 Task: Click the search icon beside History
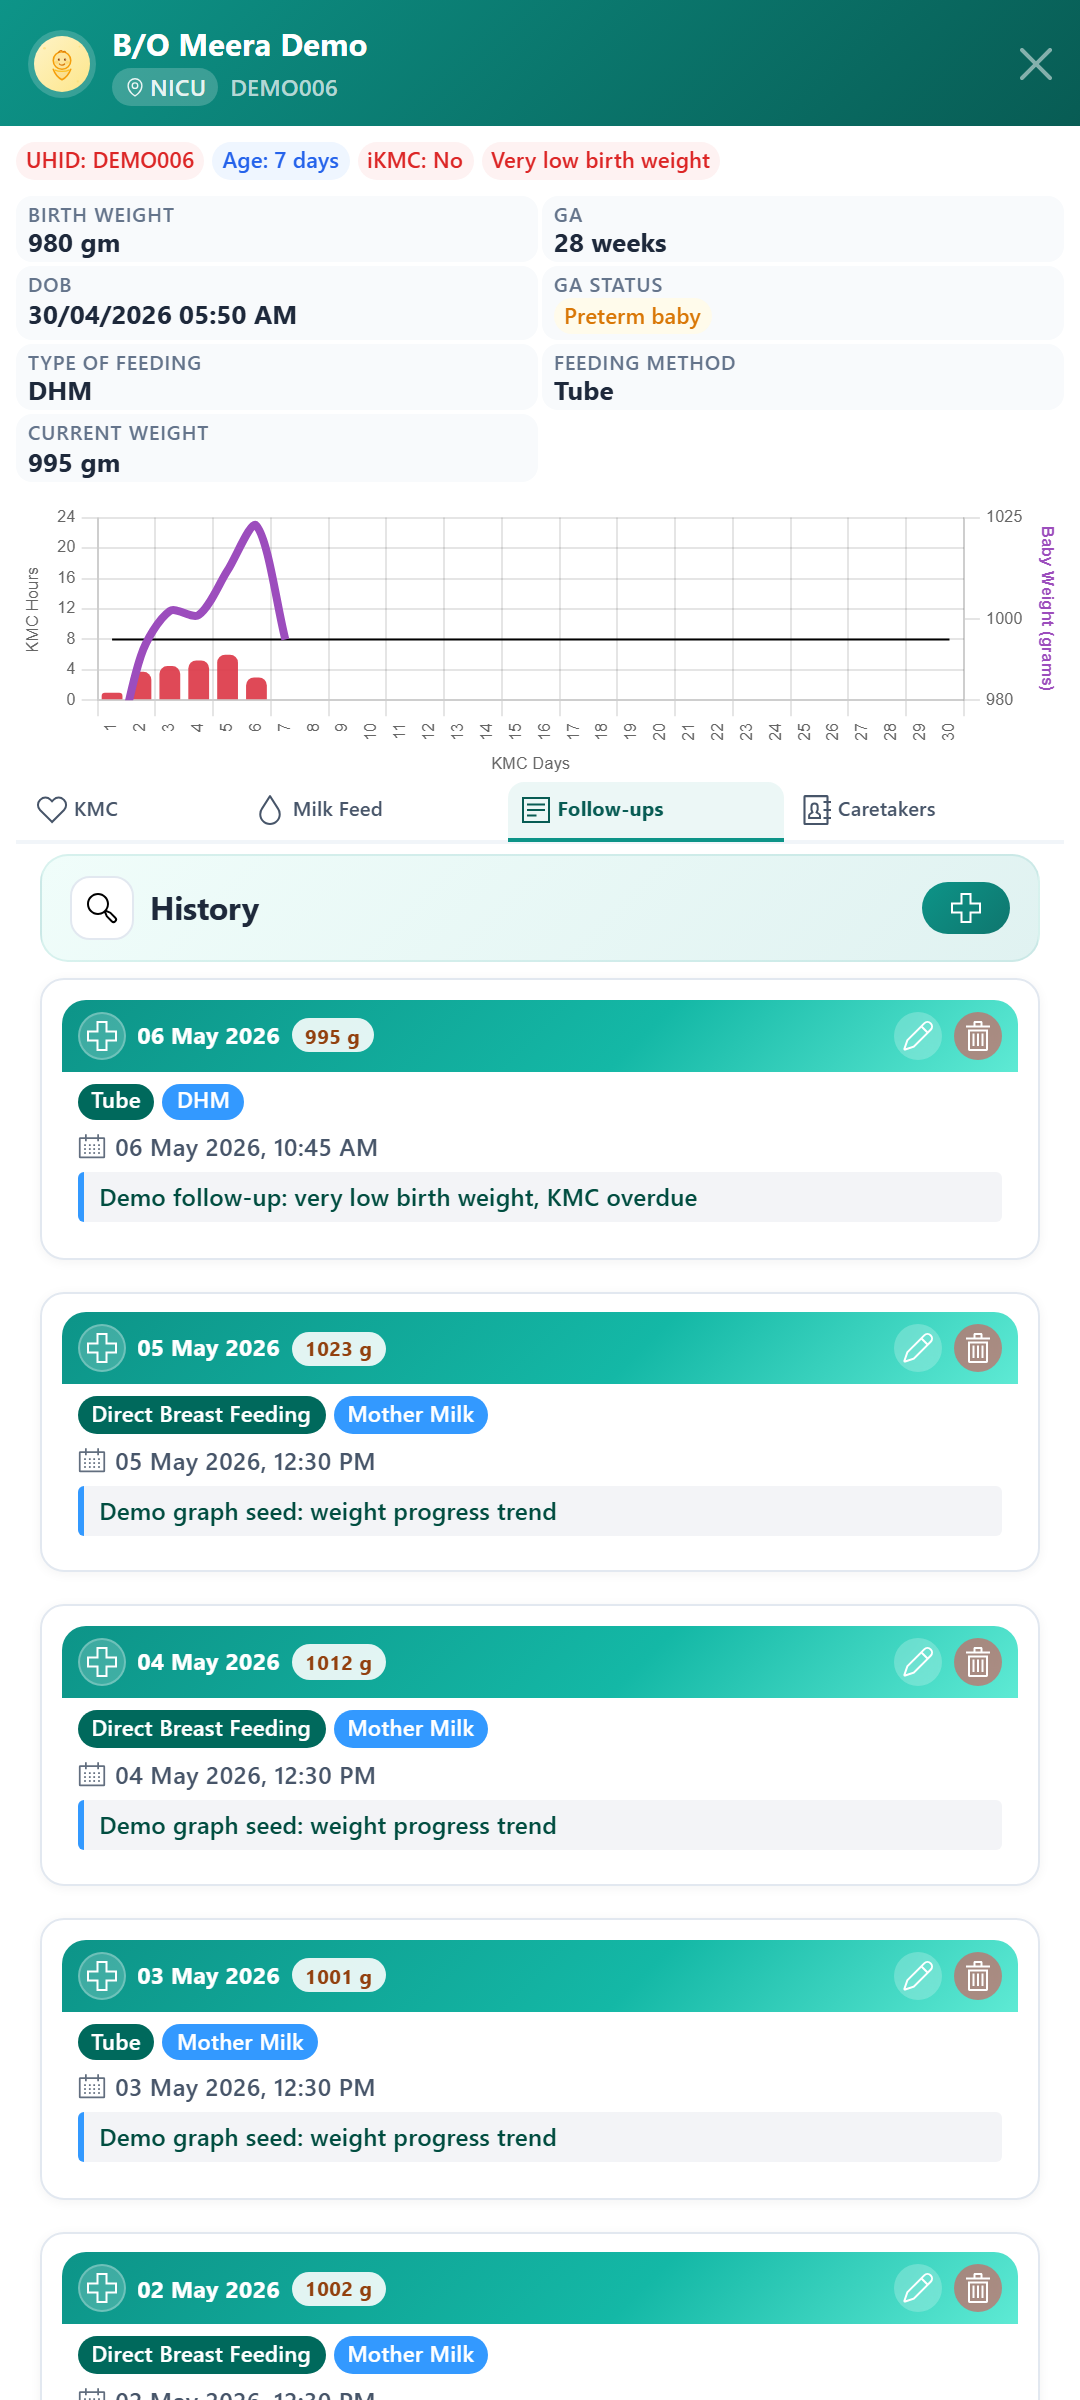pos(102,908)
